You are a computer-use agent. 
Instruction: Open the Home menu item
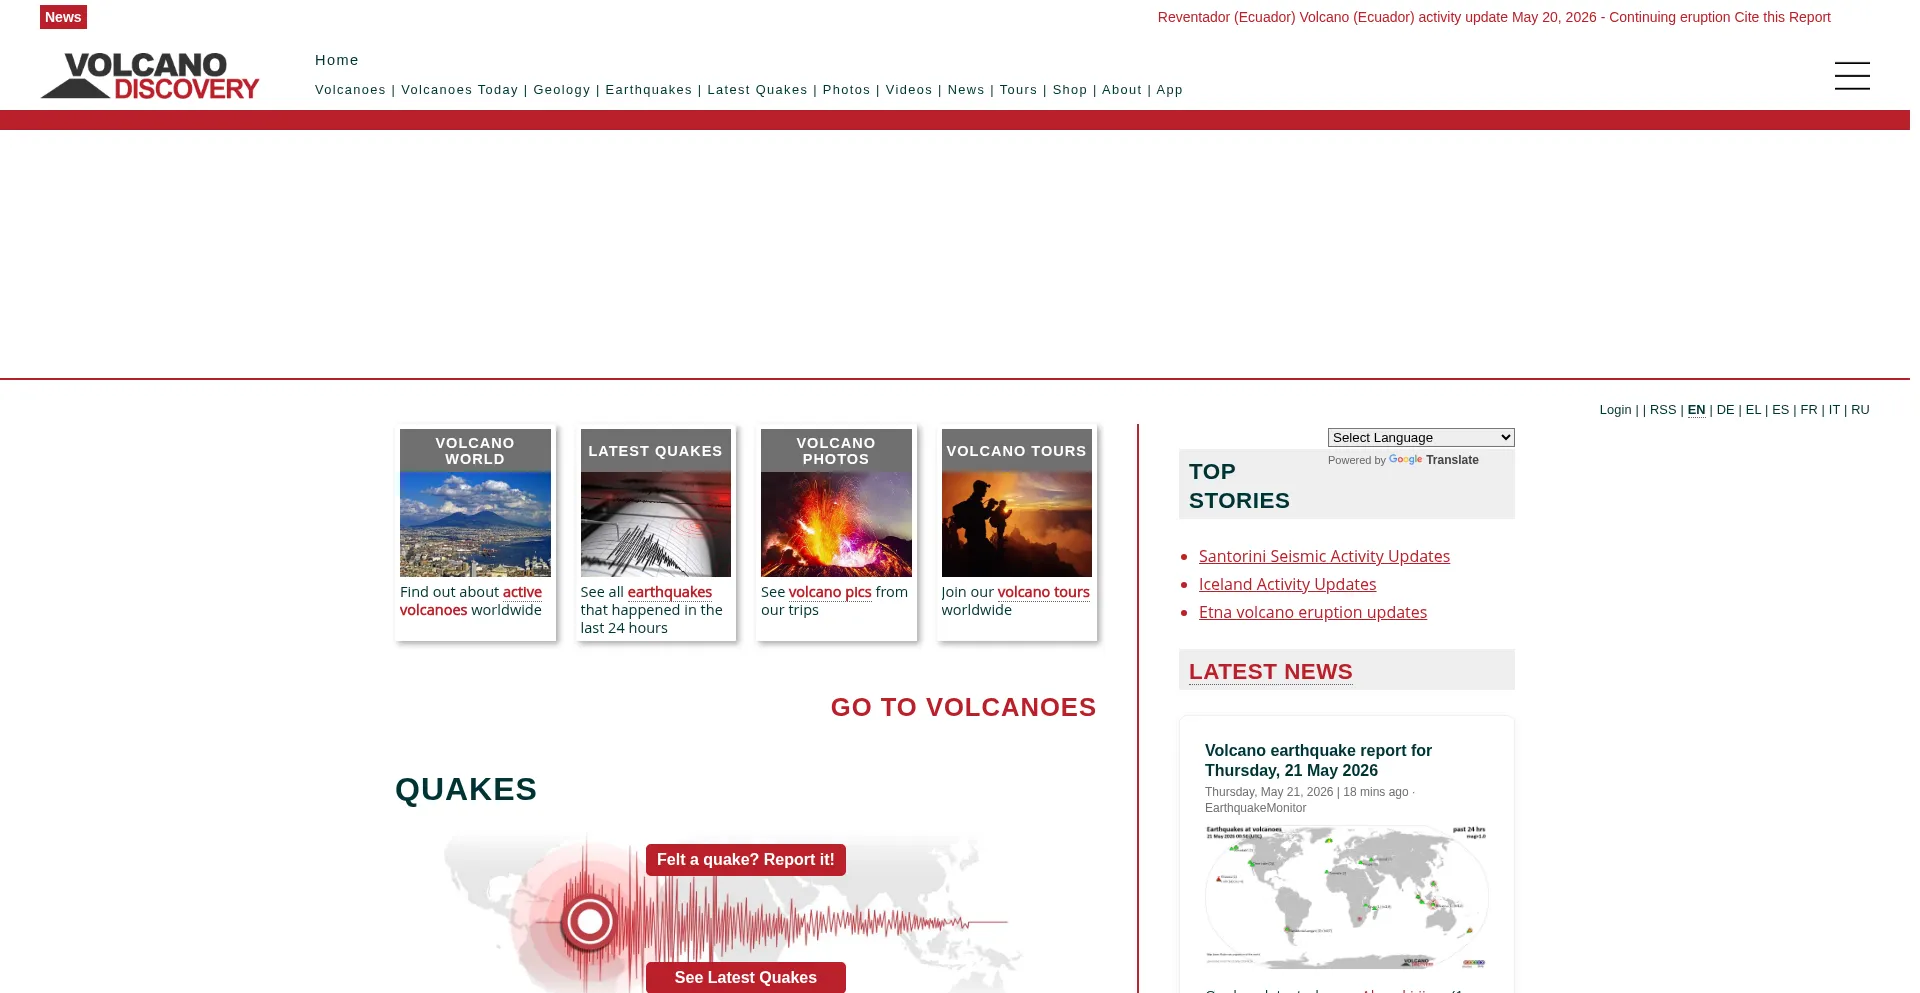coord(337,60)
